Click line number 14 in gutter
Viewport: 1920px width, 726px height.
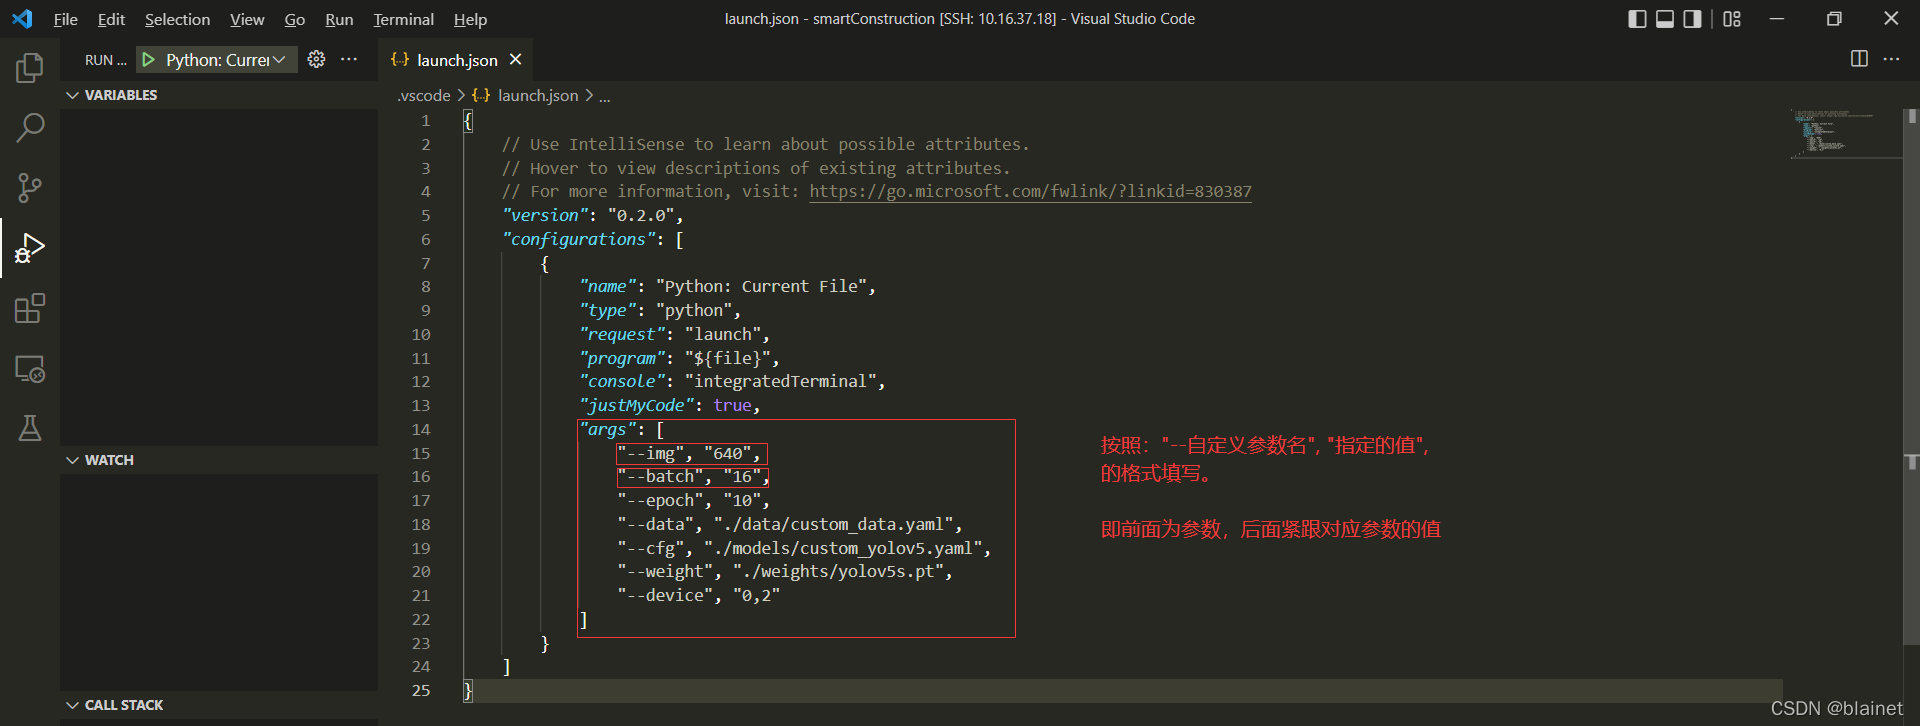421,429
